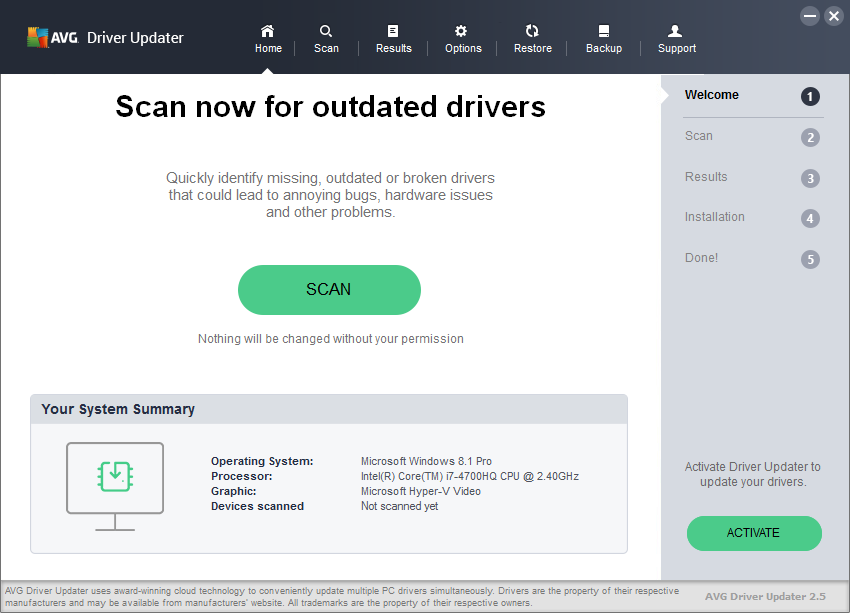
Task: Click the green ACTIVATE button
Action: pyautogui.click(x=754, y=533)
